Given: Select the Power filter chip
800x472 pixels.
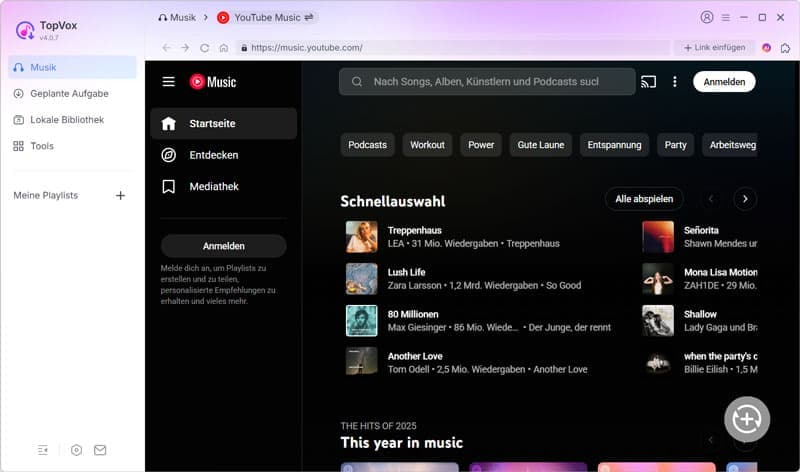Looking at the screenshot, I should (x=481, y=145).
